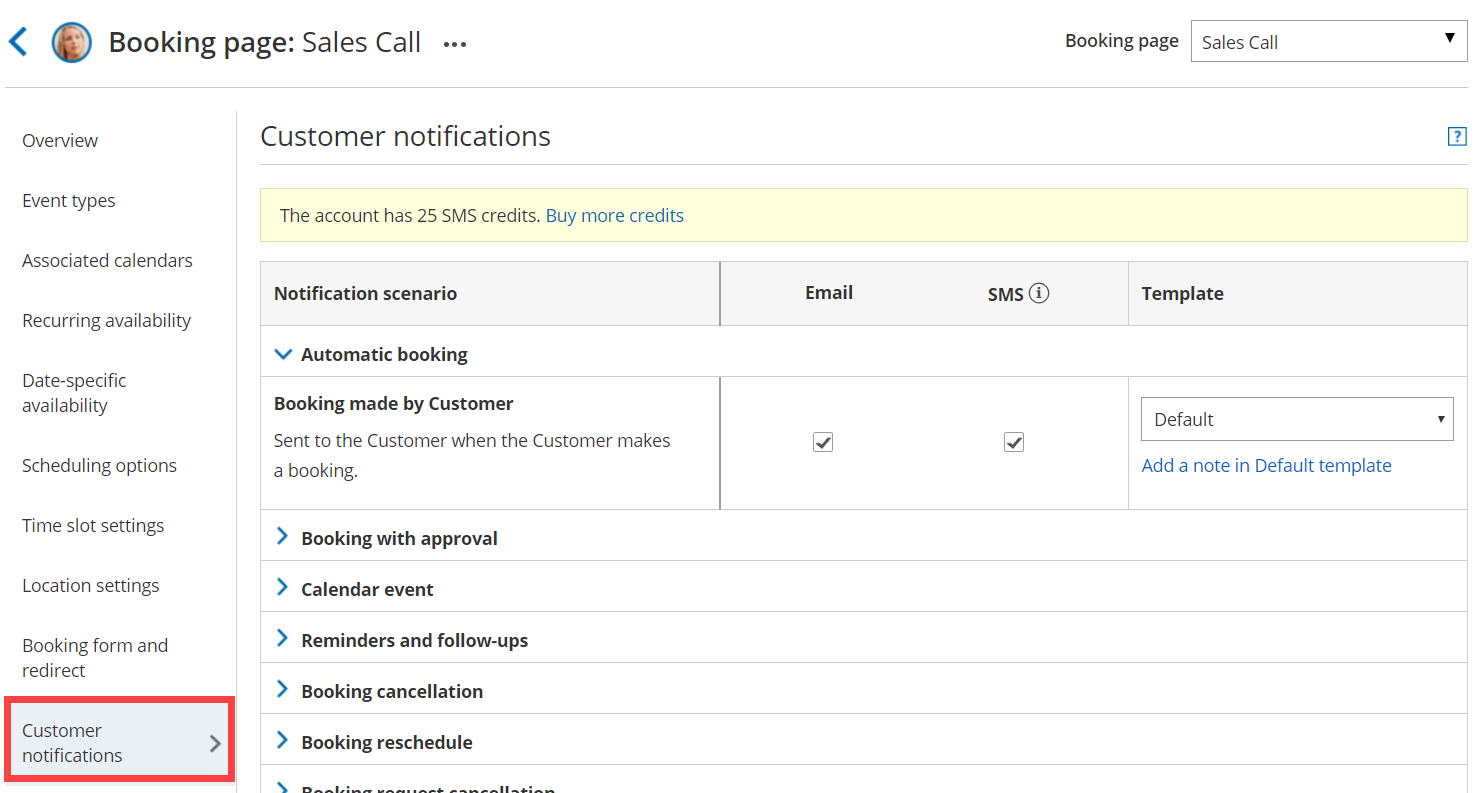1475x793 pixels.
Task: Open Scheduling options in sidebar
Action: [x=99, y=466]
